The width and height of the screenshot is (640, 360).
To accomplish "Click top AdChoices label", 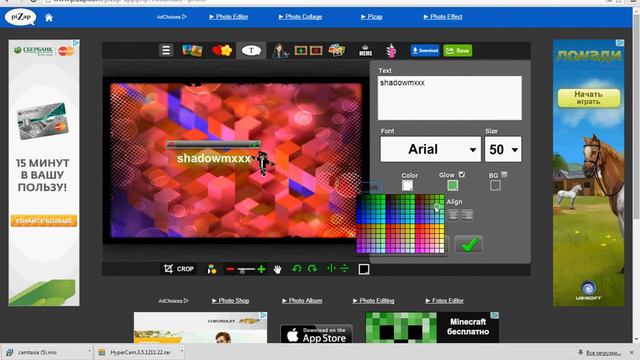I will (x=171, y=17).
